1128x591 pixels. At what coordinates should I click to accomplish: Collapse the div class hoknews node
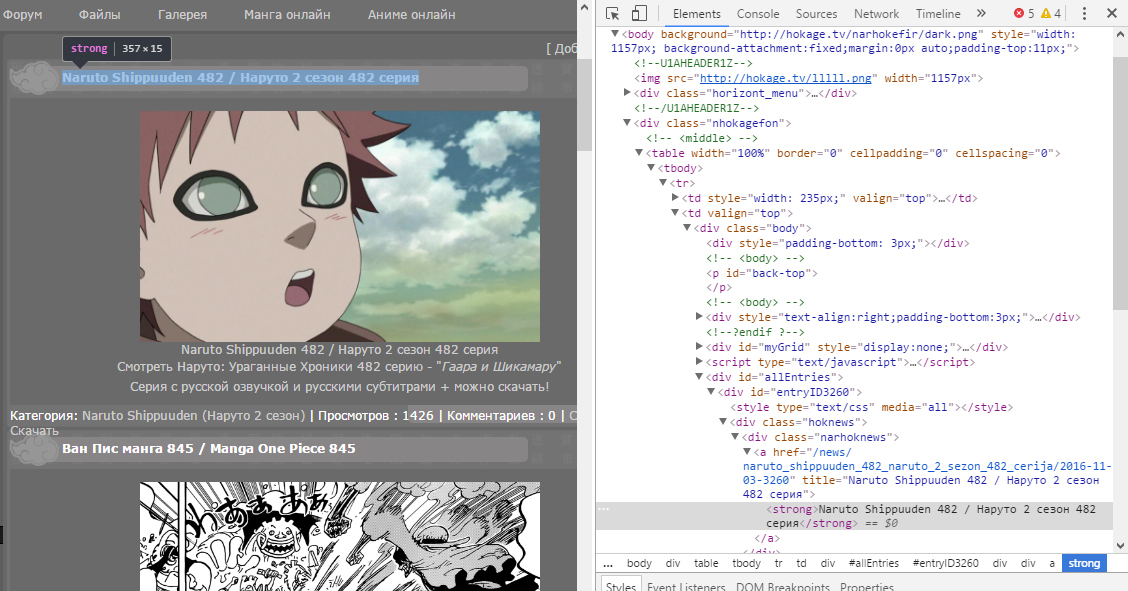pyautogui.click(x=723, y=422)
